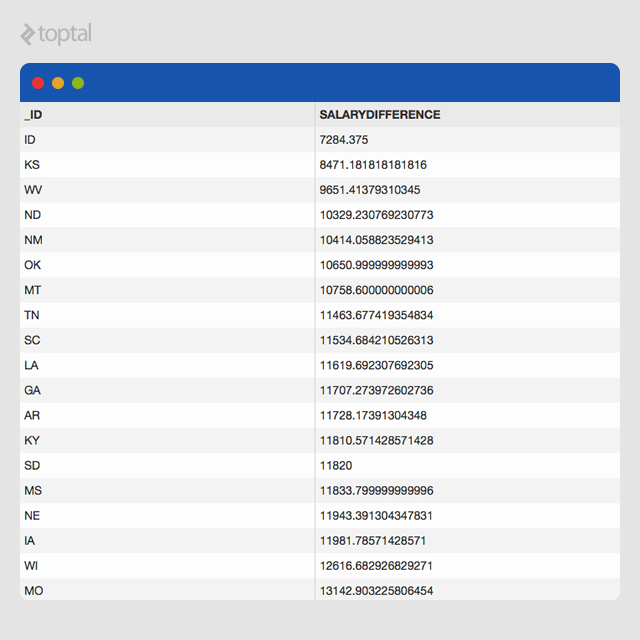
Task: Select the value 9651.41379310345
Action: pos(370,190)
